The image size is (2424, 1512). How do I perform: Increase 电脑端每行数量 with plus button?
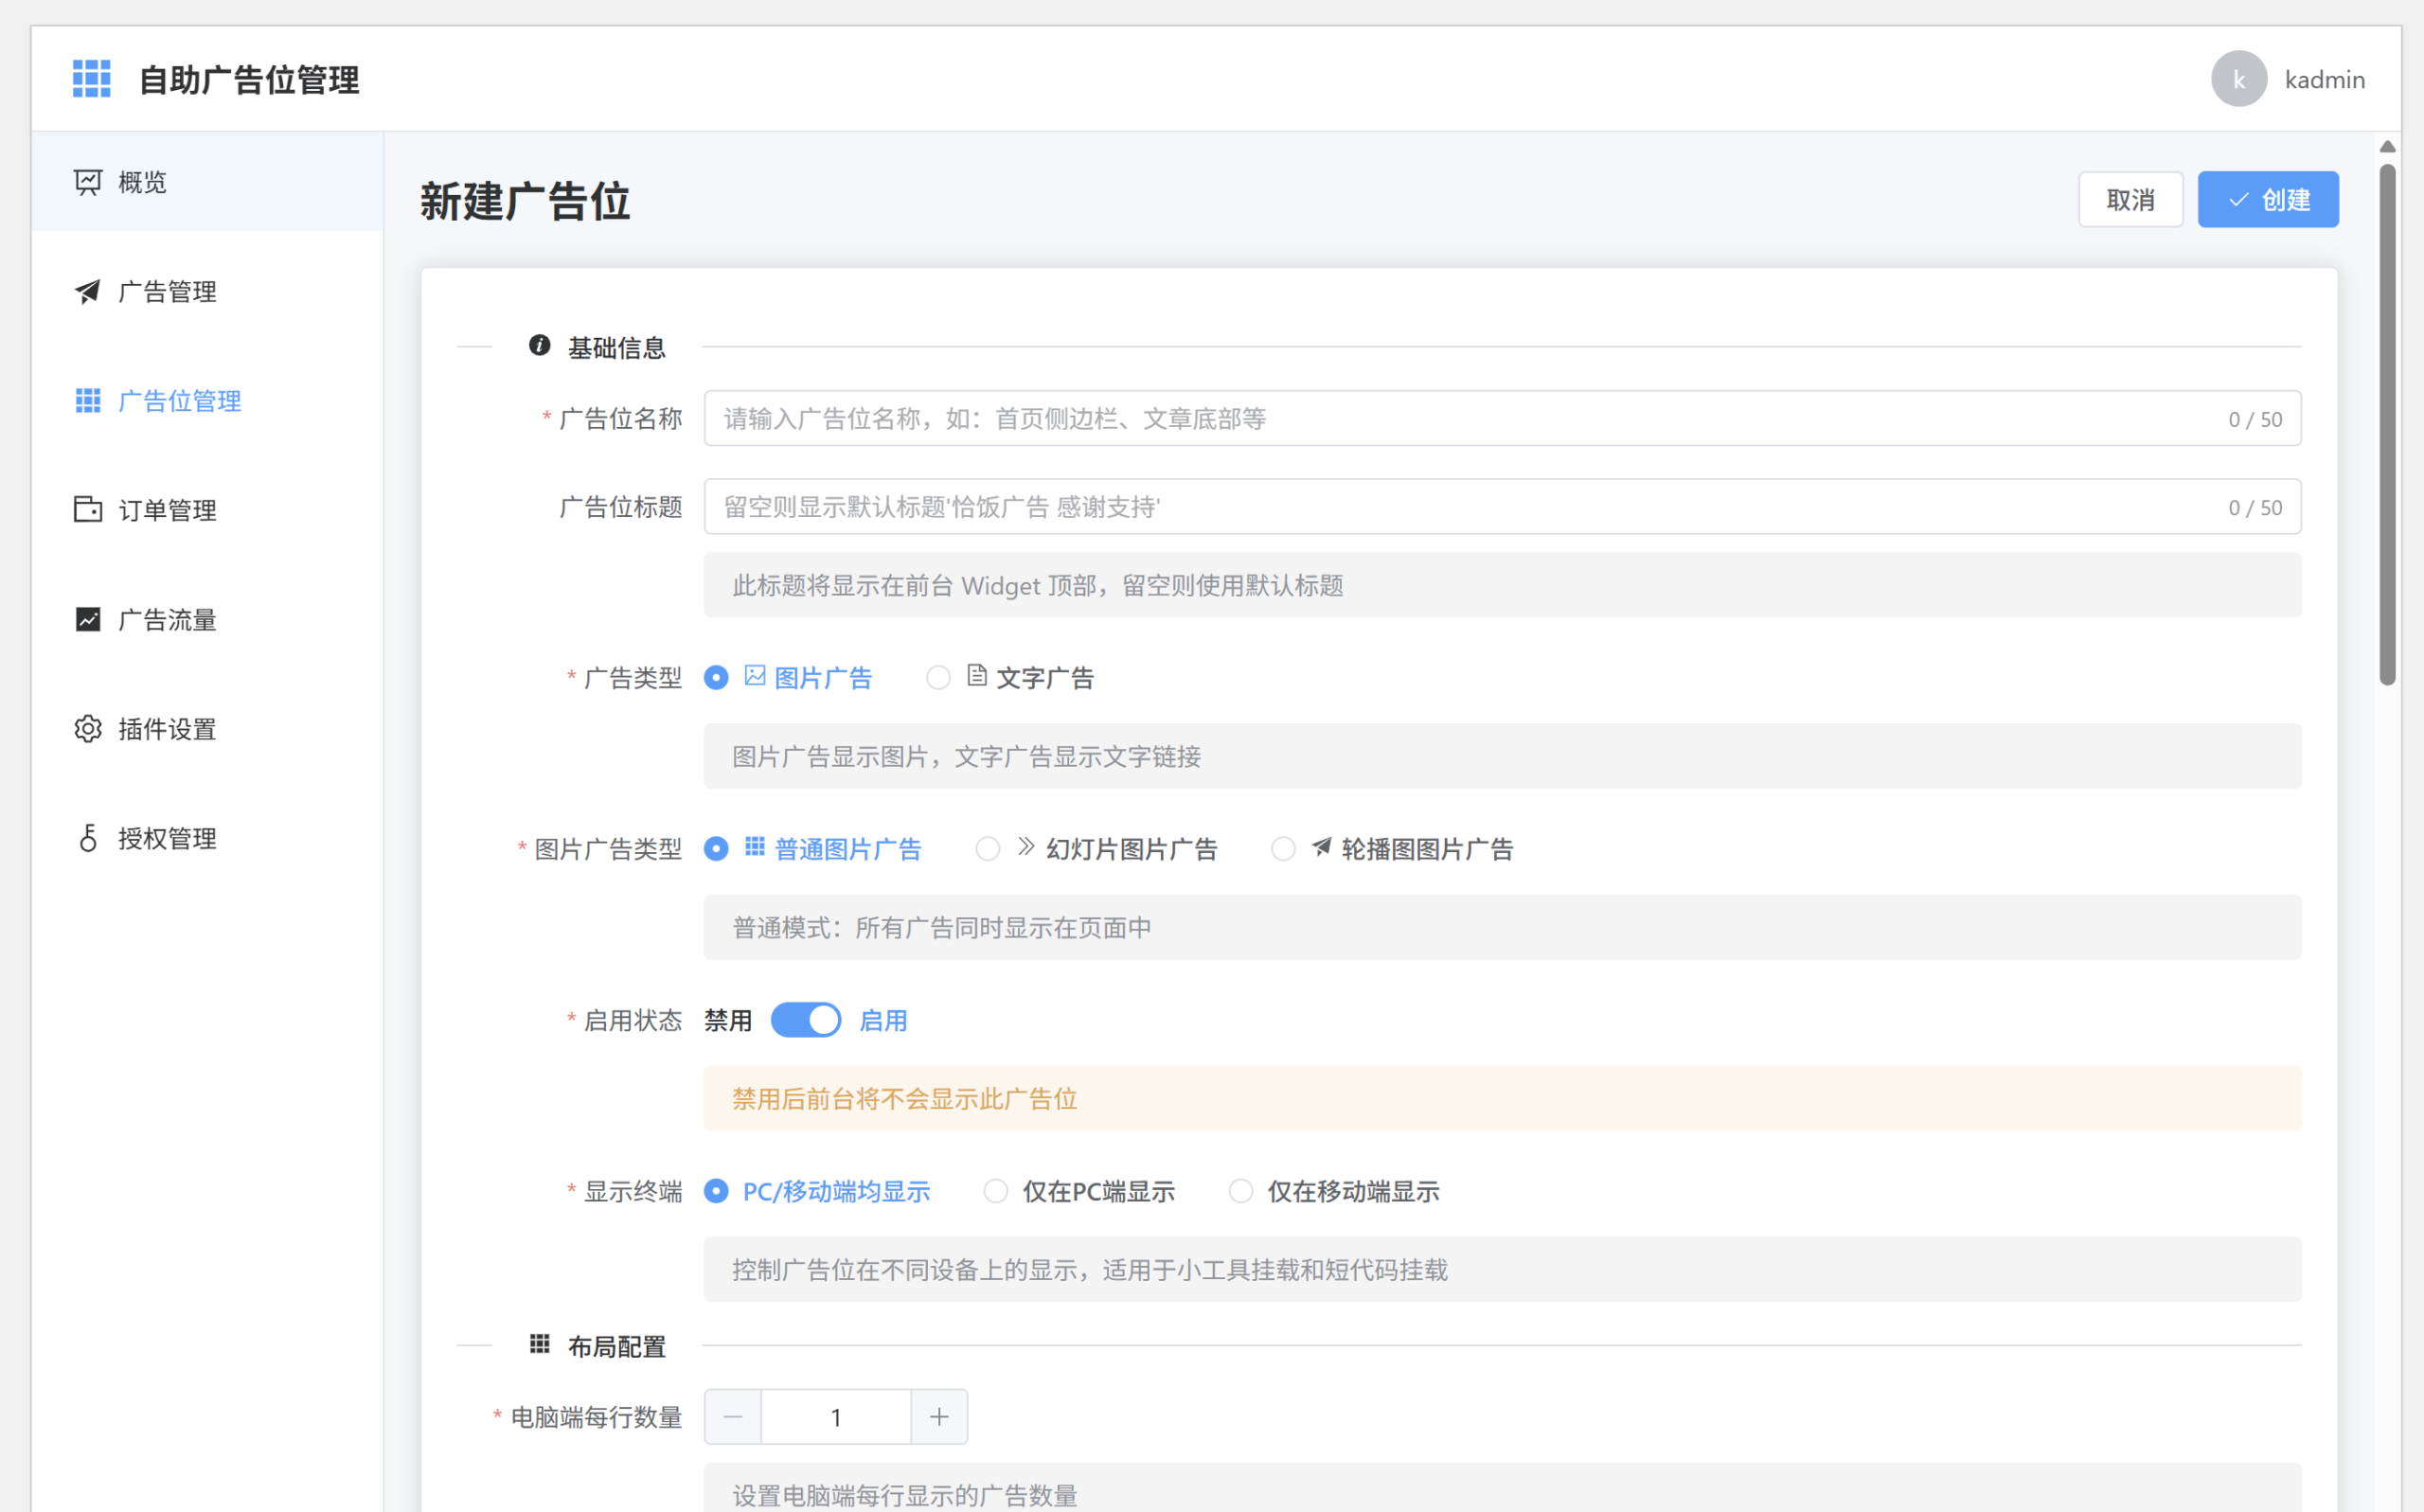[939, 1416]
